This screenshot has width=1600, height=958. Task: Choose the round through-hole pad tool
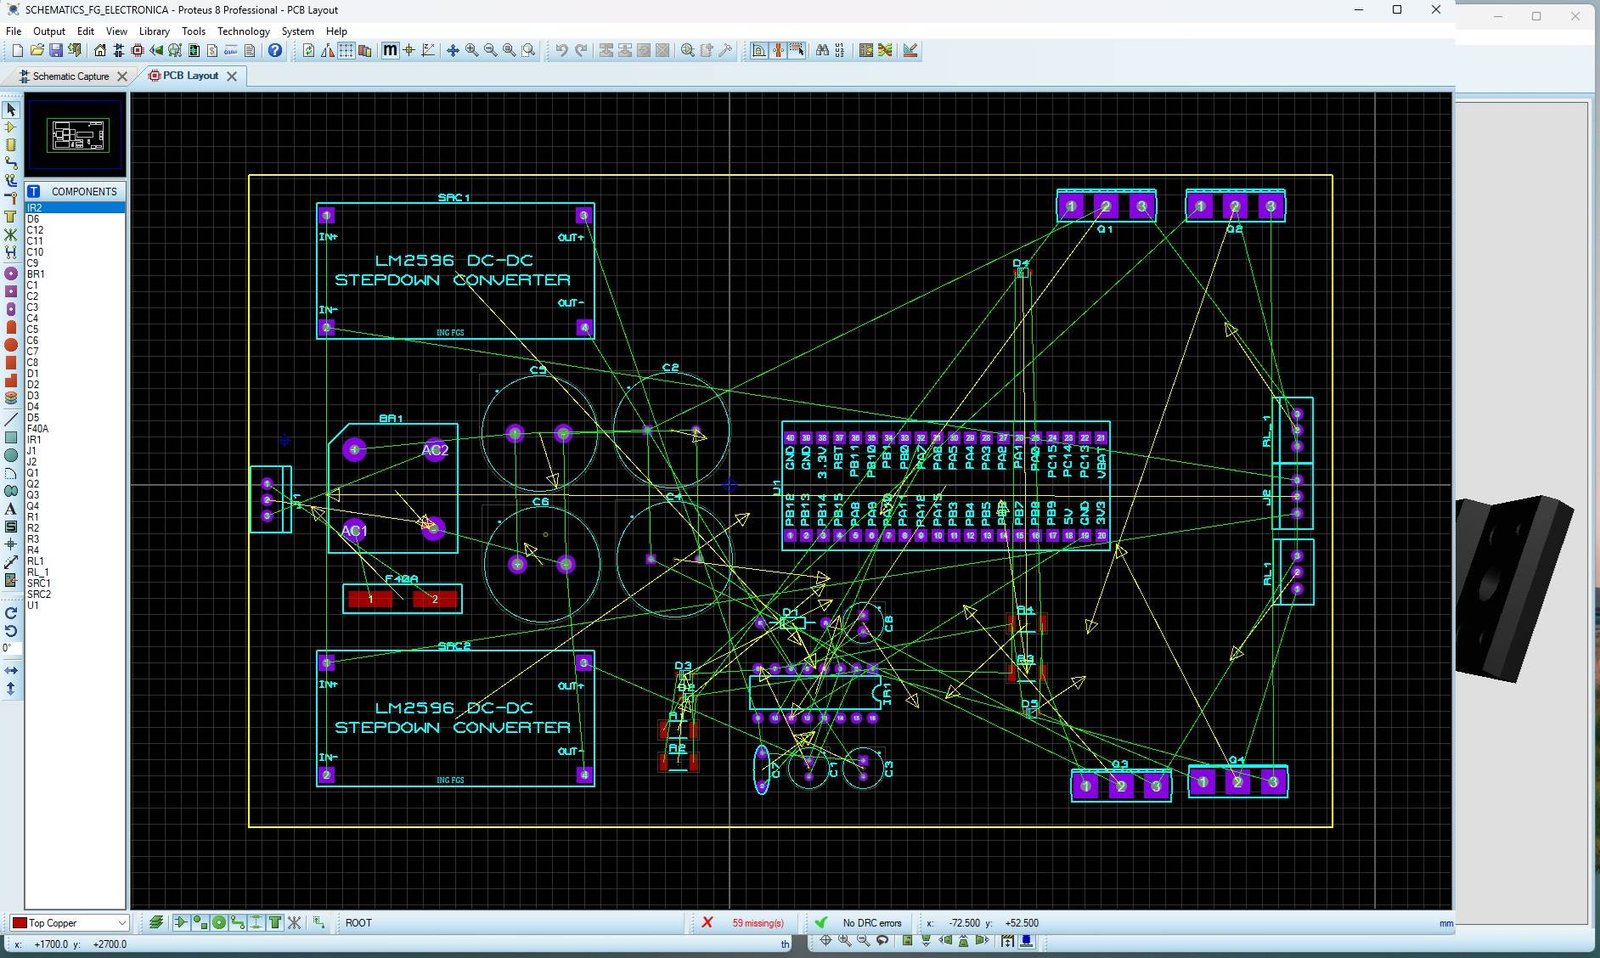point(11,273)
